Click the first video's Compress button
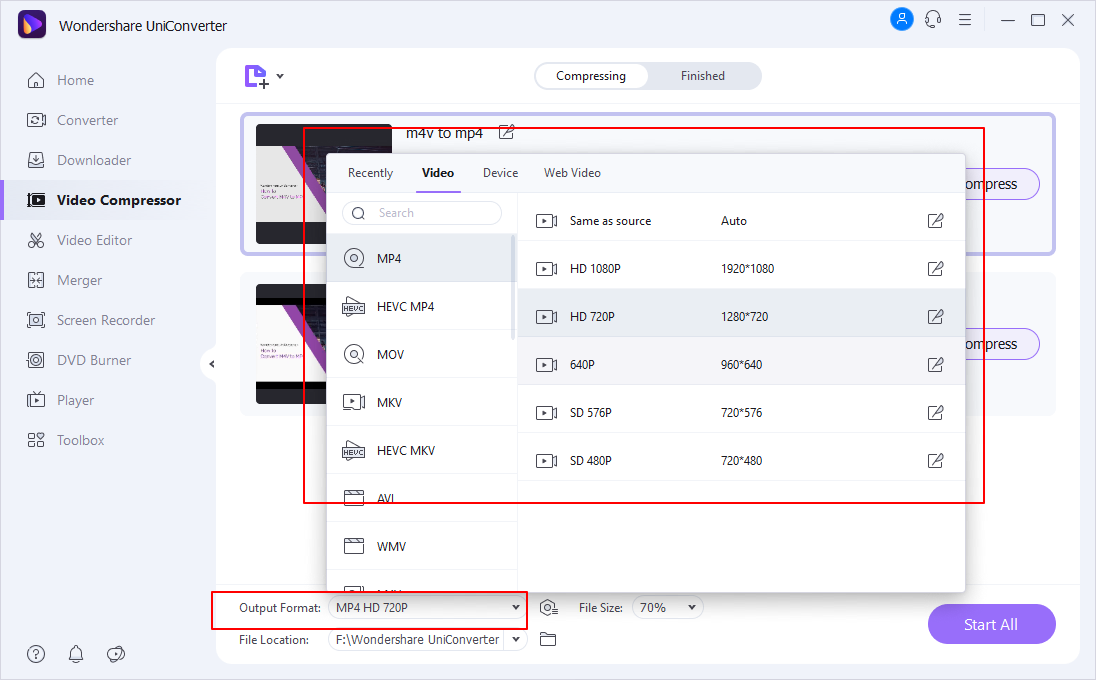This screenshot has height=680, width=1096. point(1002,185)
